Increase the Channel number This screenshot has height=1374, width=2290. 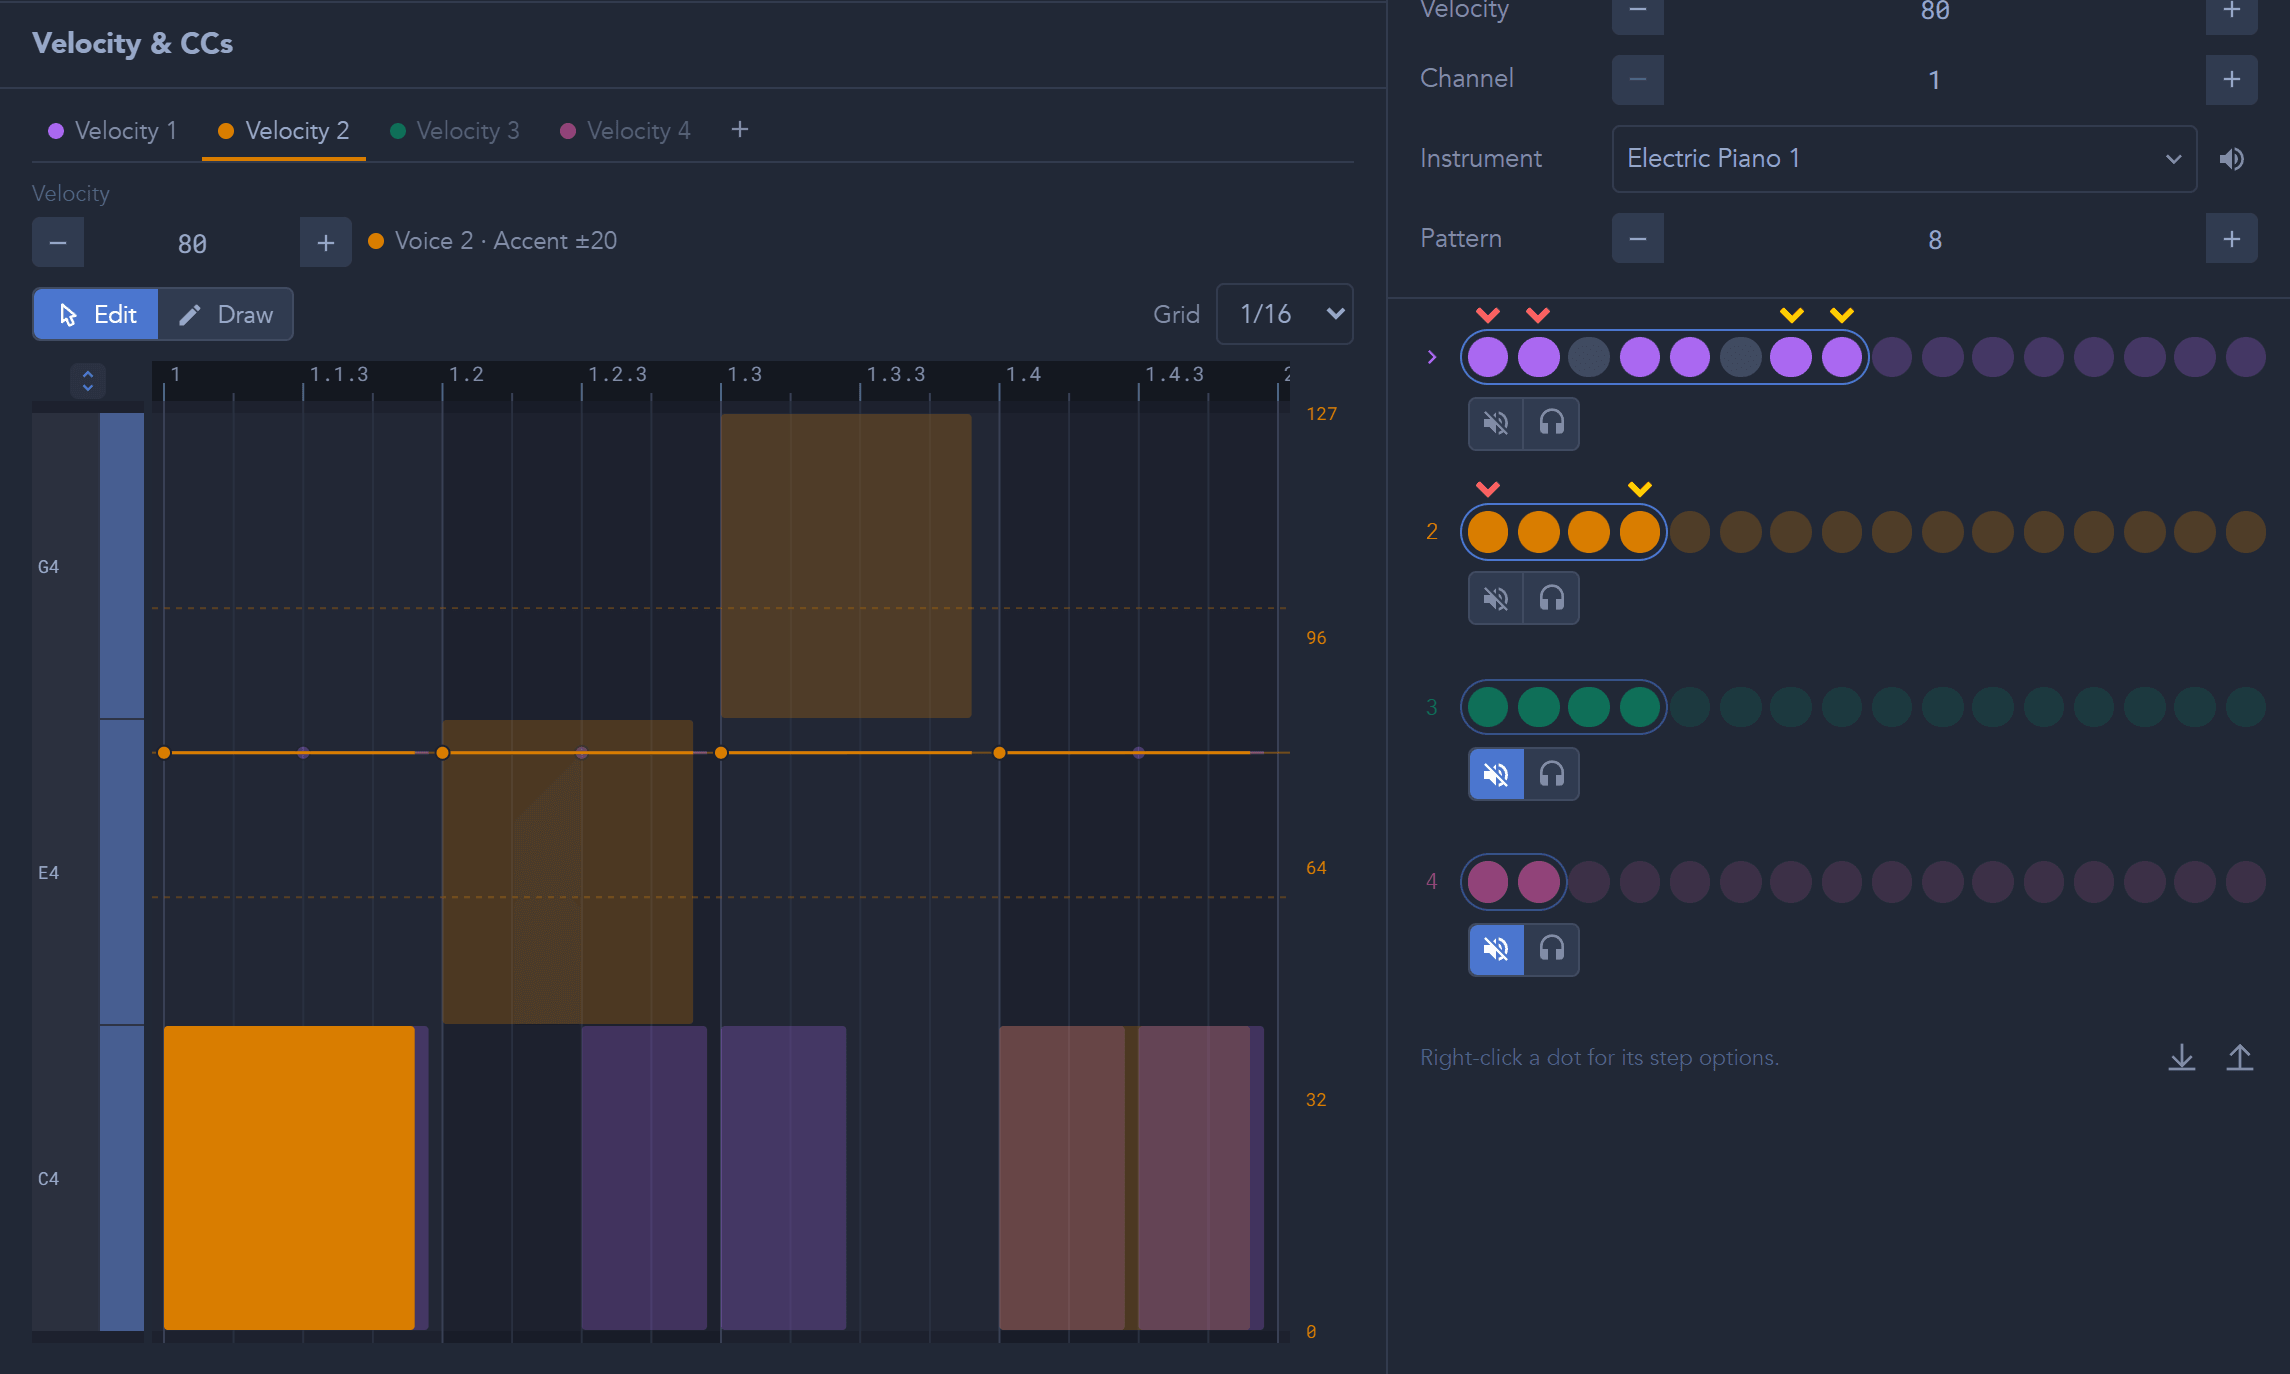tap(2231, 80)
